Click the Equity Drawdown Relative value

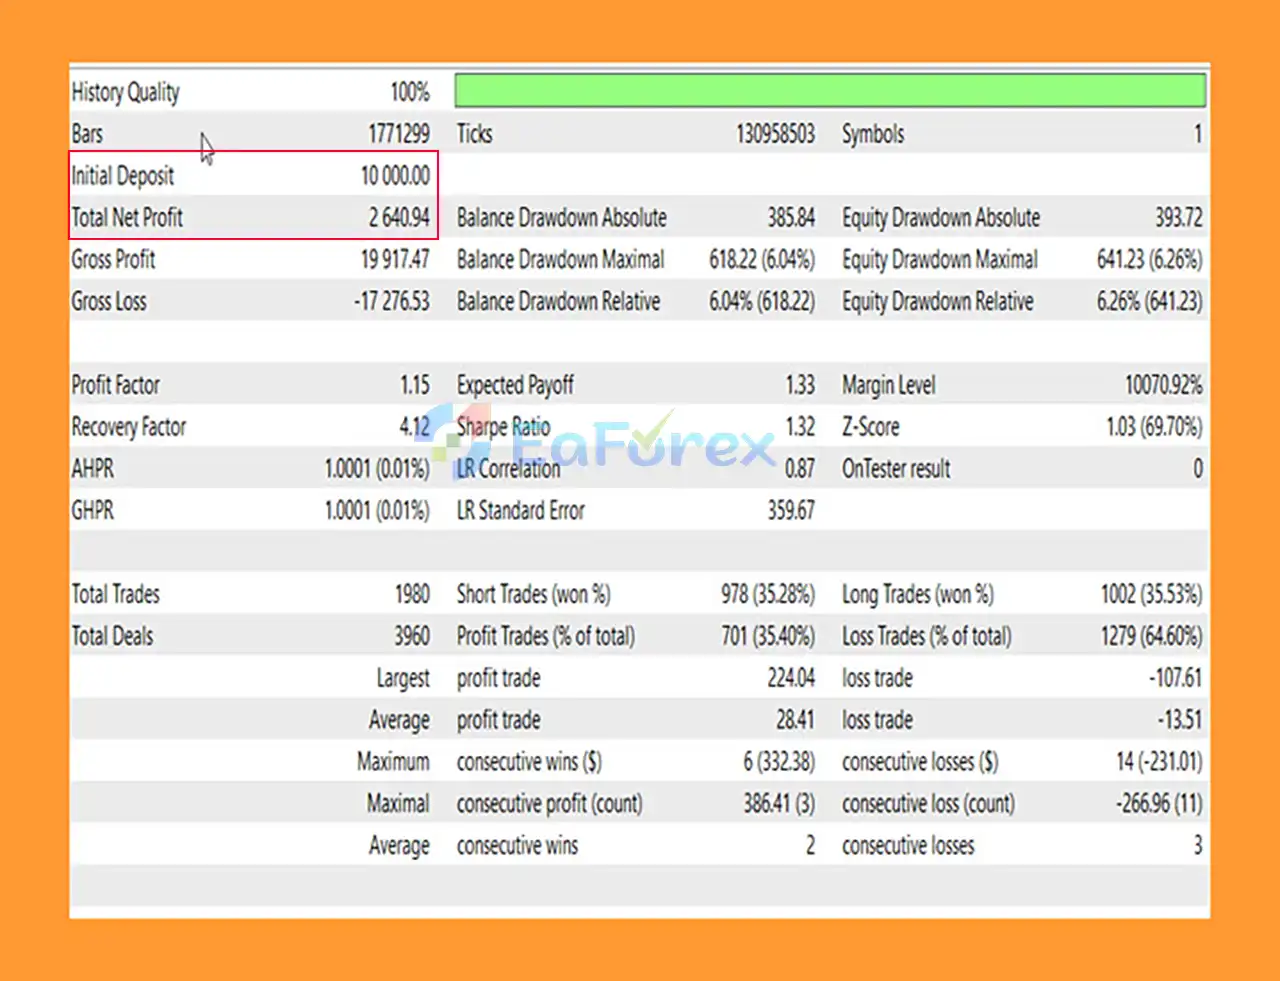tap(1149, 302)
